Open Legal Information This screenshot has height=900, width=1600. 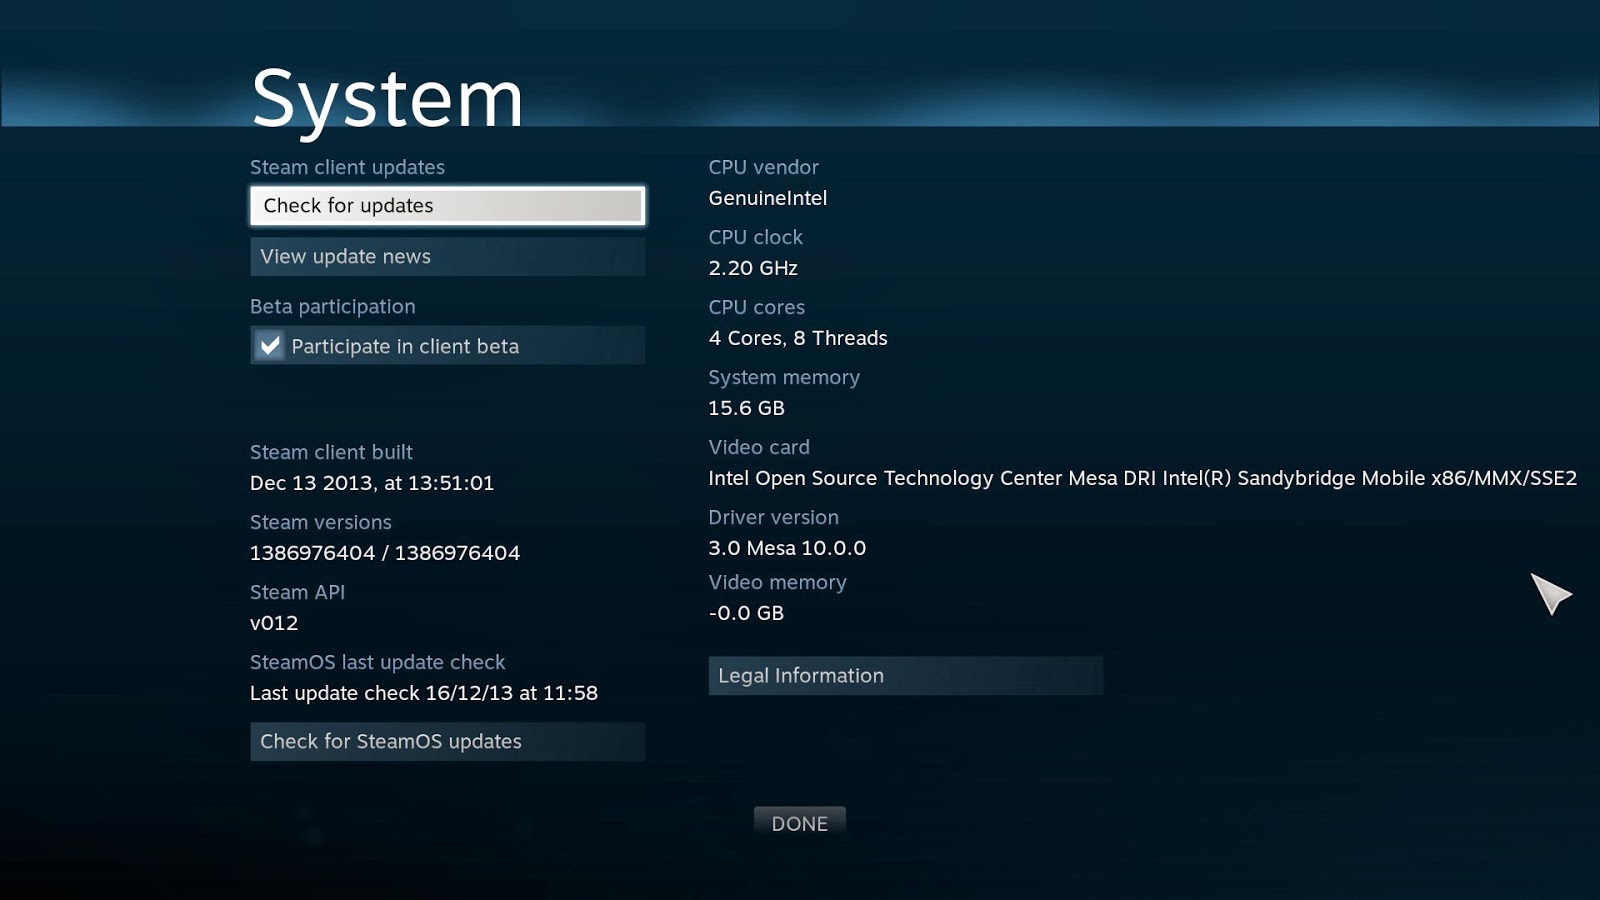(x=905, y=675)
